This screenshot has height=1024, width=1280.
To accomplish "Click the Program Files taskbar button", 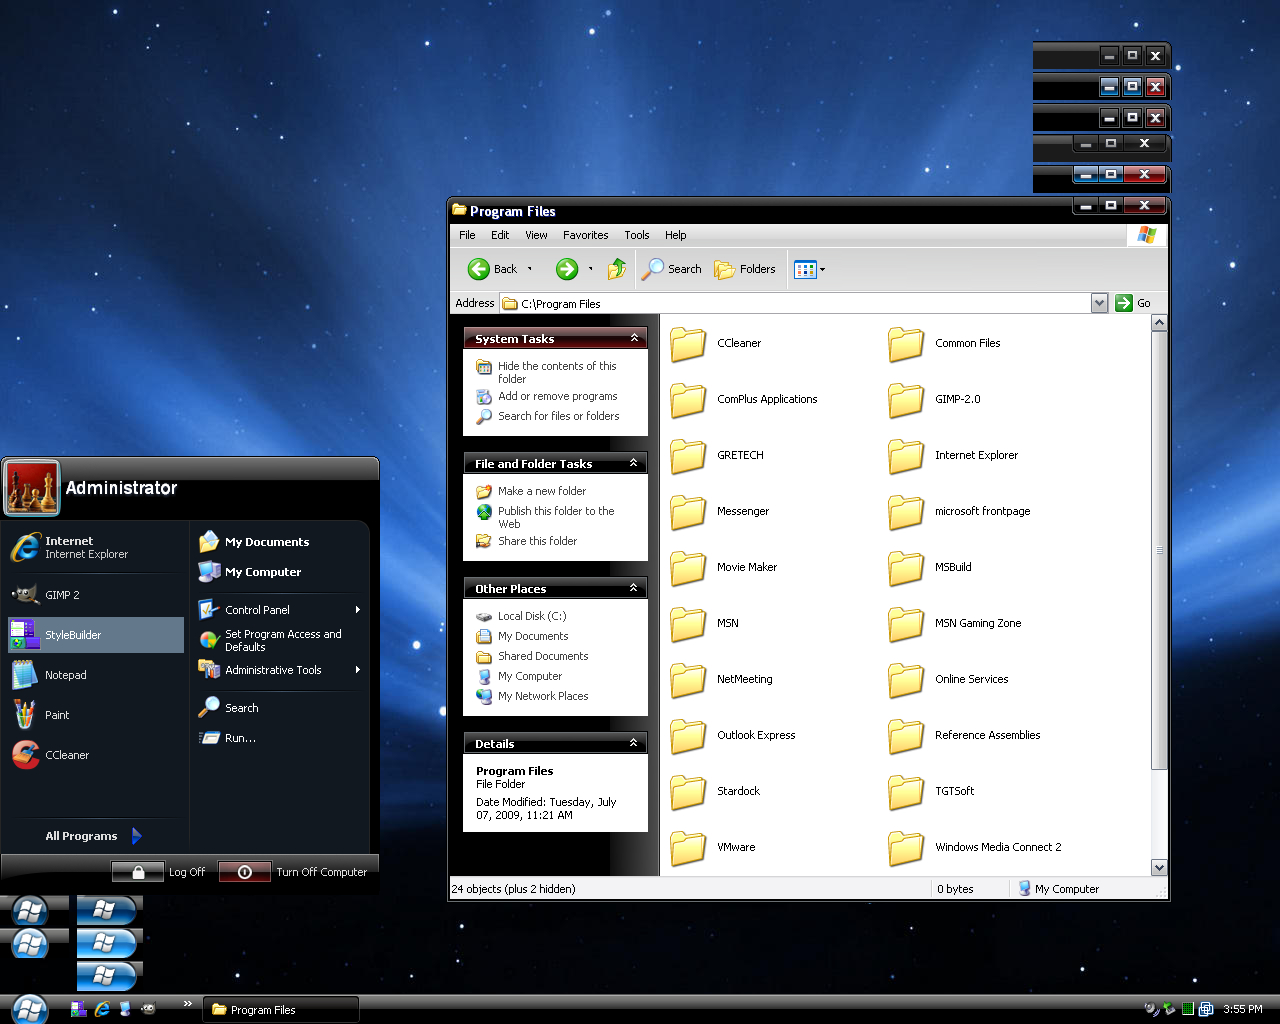I will tap(281, 1010).
